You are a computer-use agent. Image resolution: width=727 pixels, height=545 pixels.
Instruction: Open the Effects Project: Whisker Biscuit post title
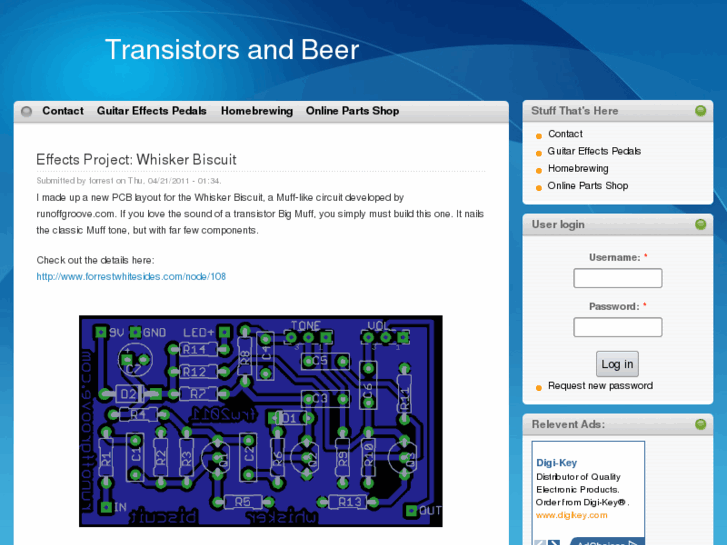tap(136, 160)
